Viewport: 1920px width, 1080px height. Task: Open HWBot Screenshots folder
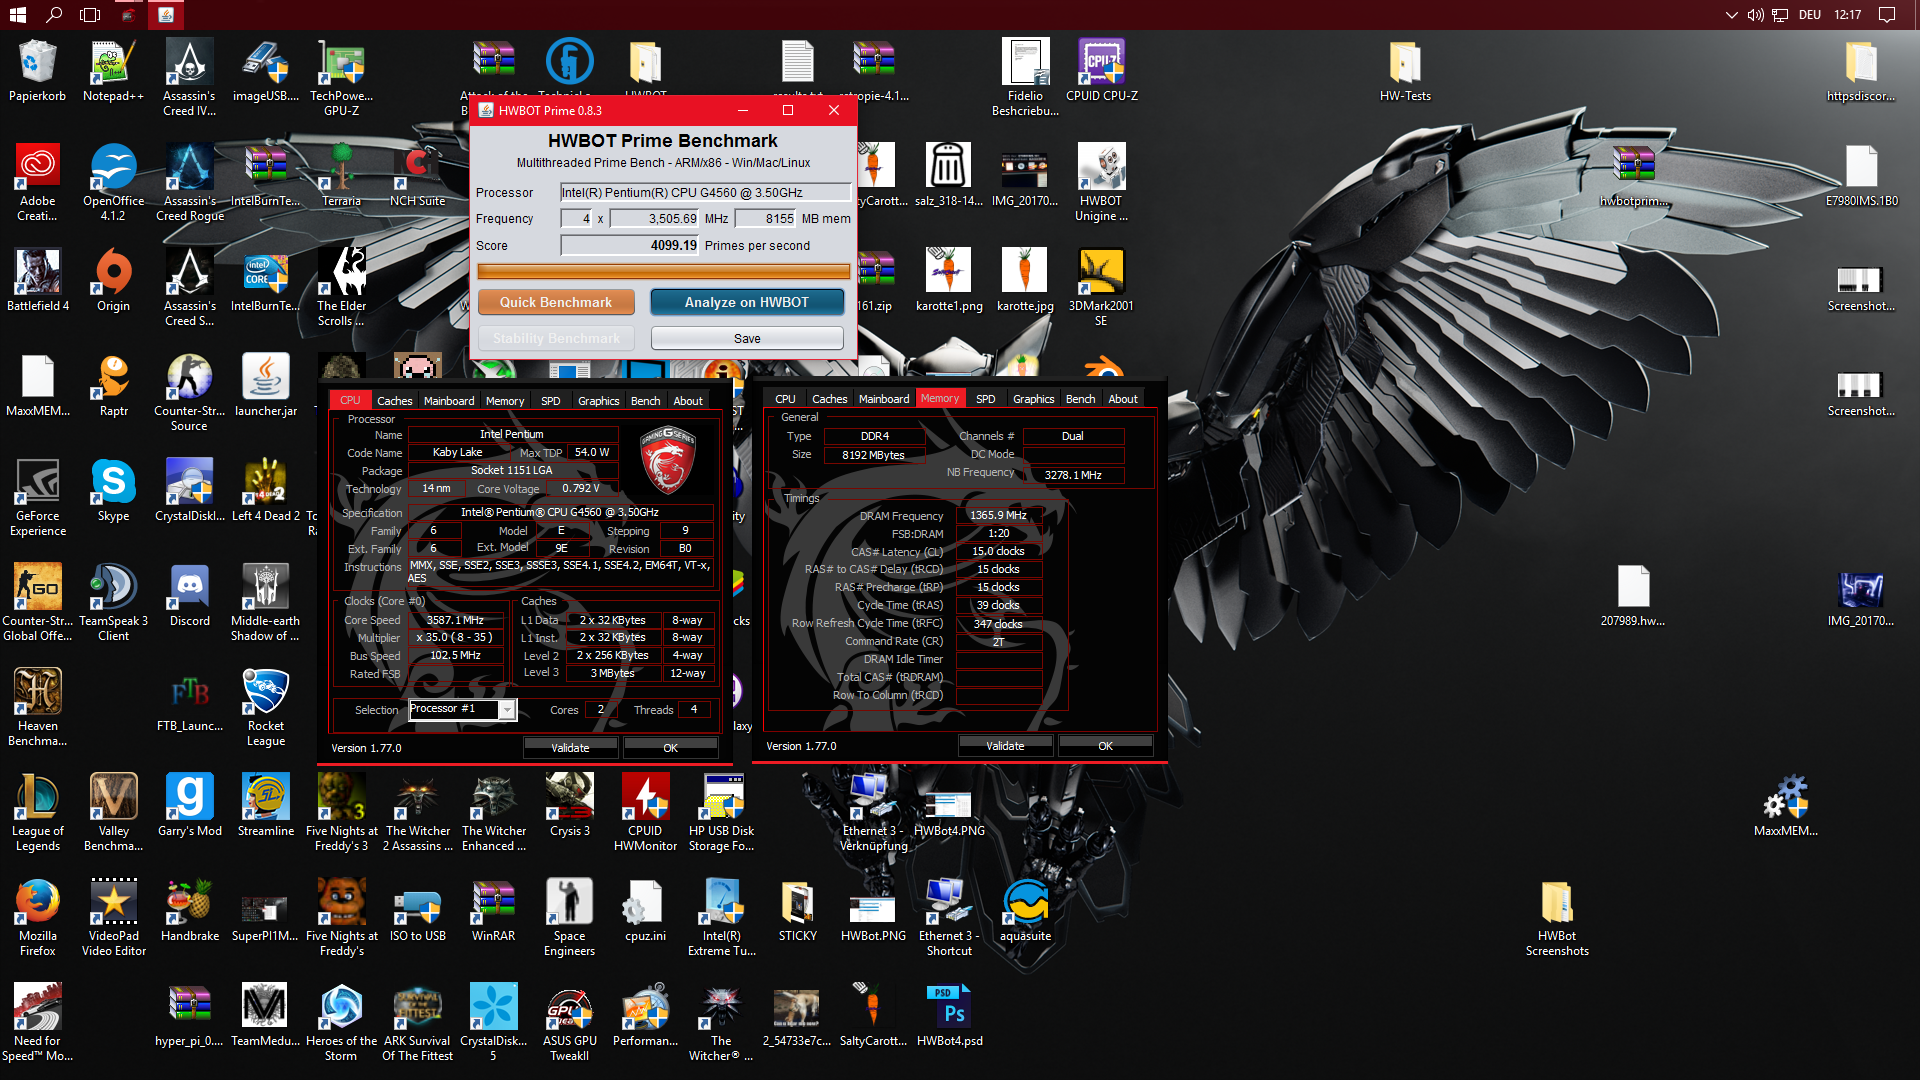tap(1557, 918)
